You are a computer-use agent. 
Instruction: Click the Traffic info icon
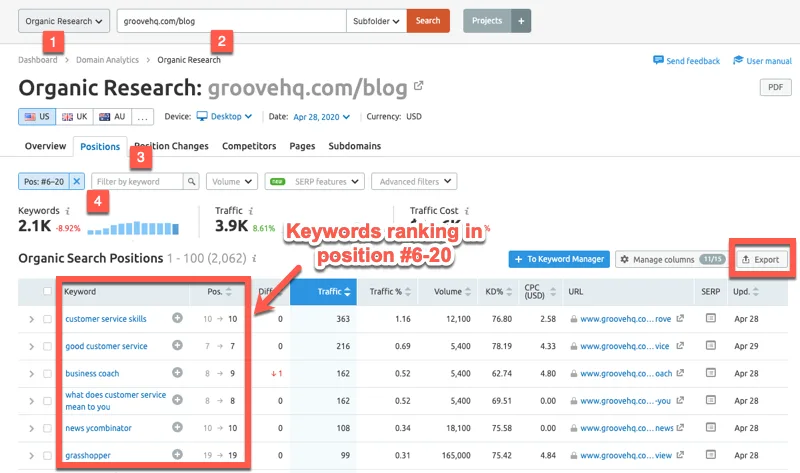(251, 211)
